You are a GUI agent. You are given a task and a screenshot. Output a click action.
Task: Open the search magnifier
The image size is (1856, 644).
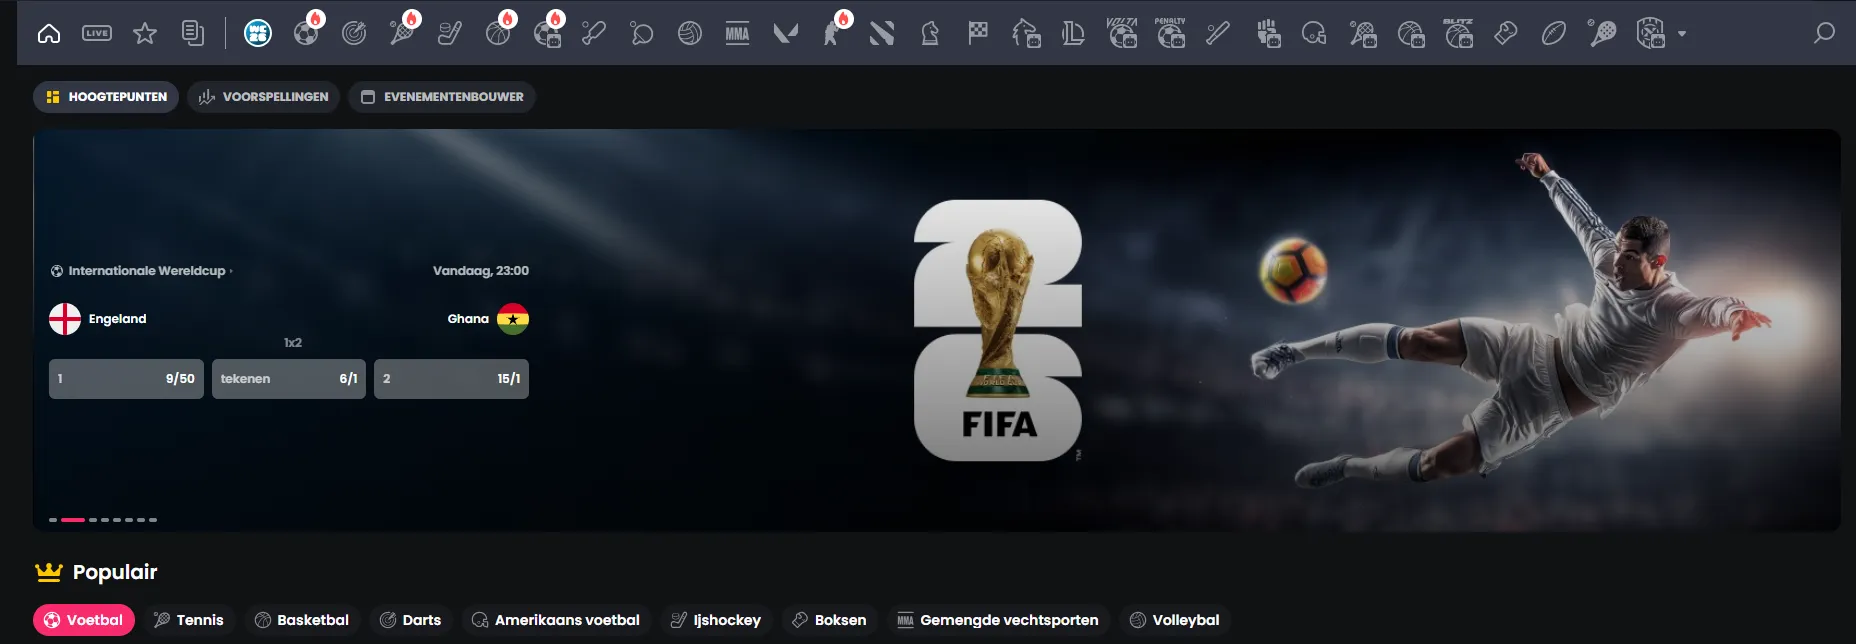1824,33
